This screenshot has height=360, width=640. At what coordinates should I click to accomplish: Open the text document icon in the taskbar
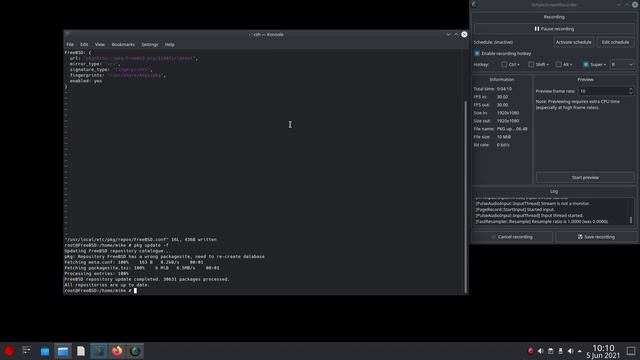81,351
